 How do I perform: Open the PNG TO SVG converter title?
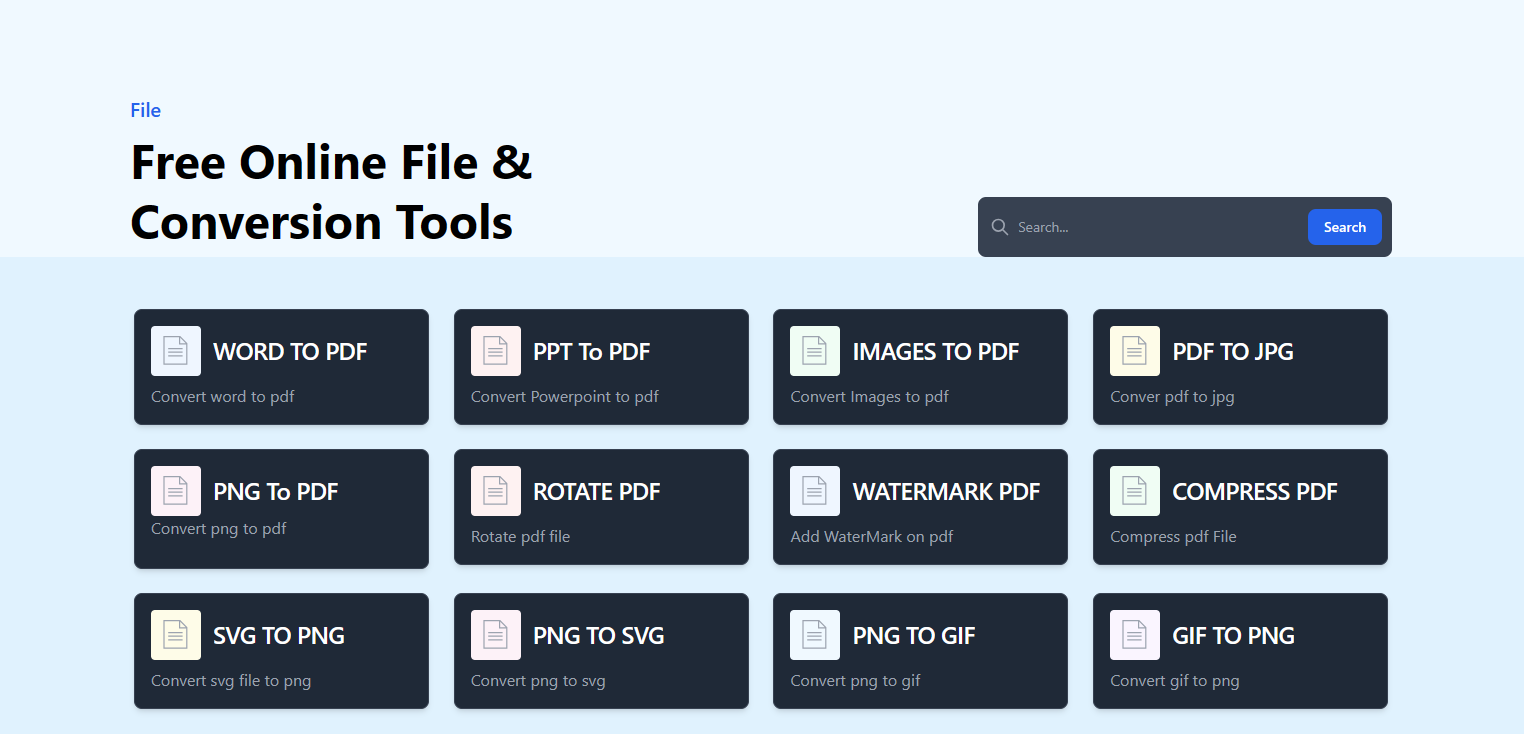(x=599, y=635)
